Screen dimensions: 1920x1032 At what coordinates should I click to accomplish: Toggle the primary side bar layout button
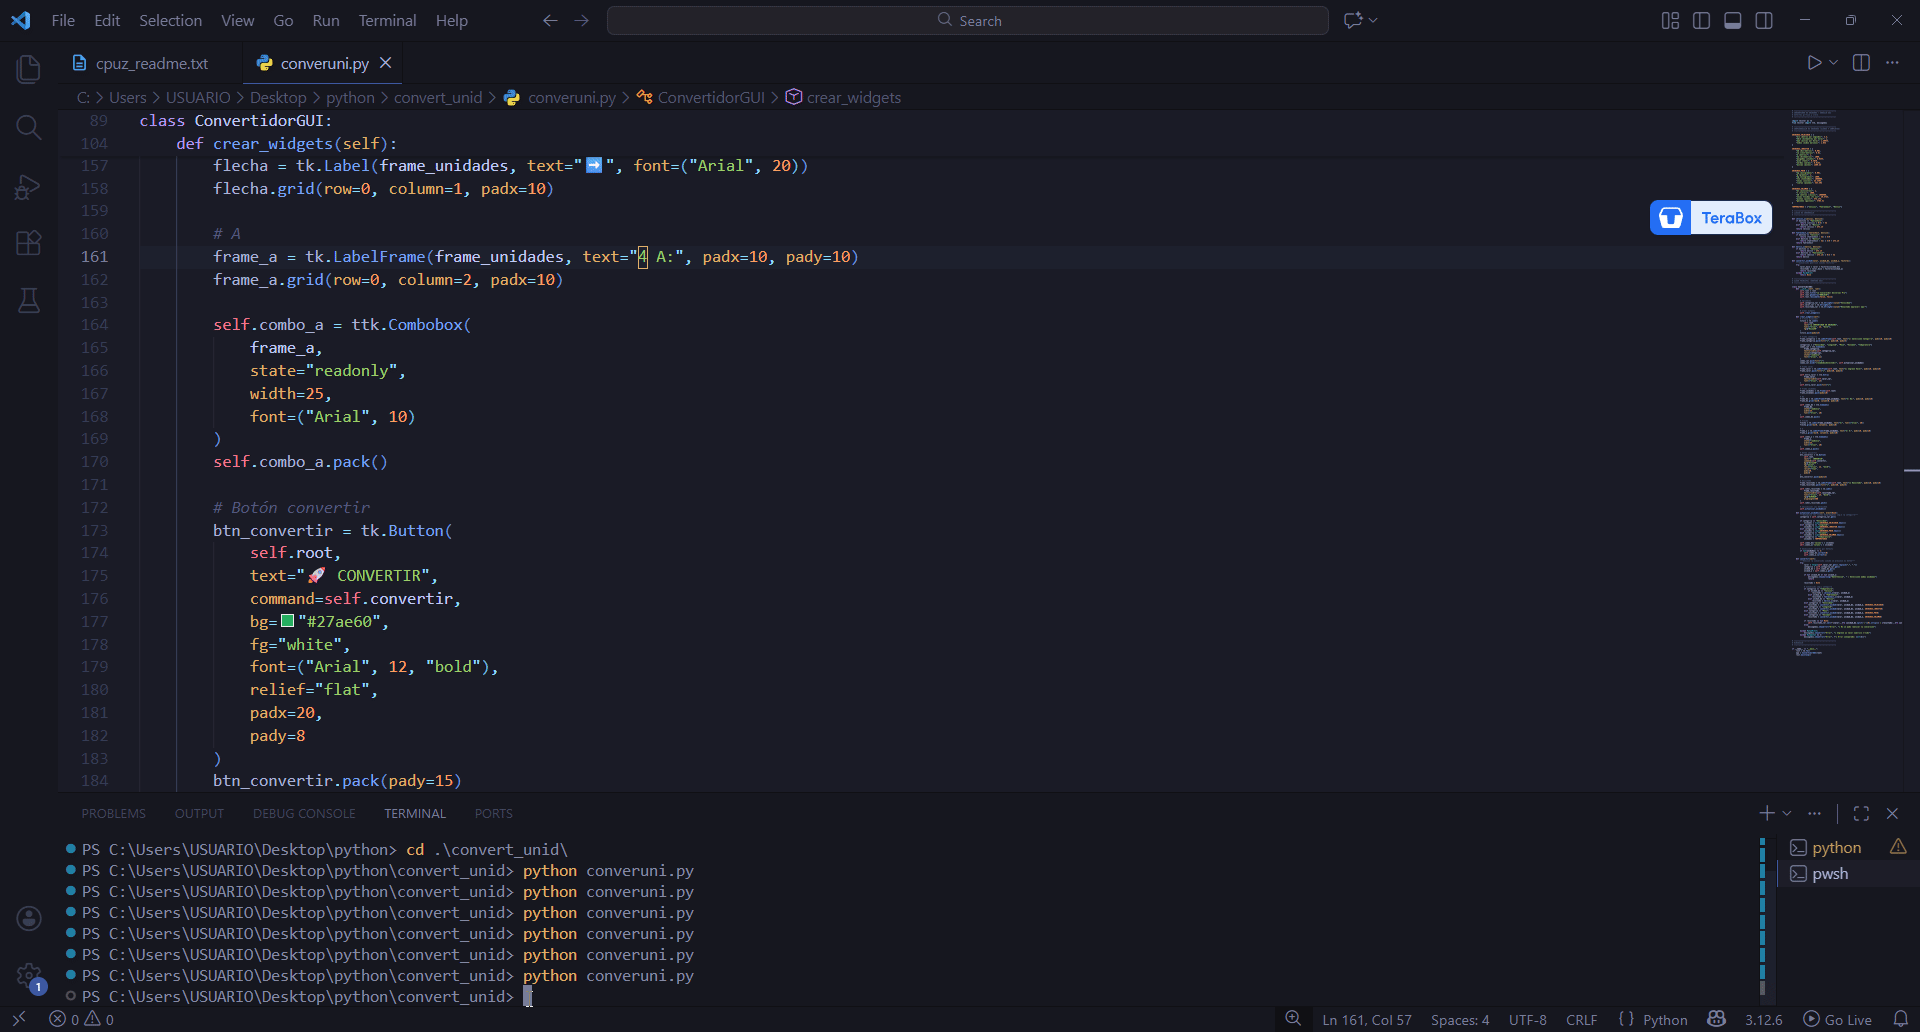coord(1701,21)
